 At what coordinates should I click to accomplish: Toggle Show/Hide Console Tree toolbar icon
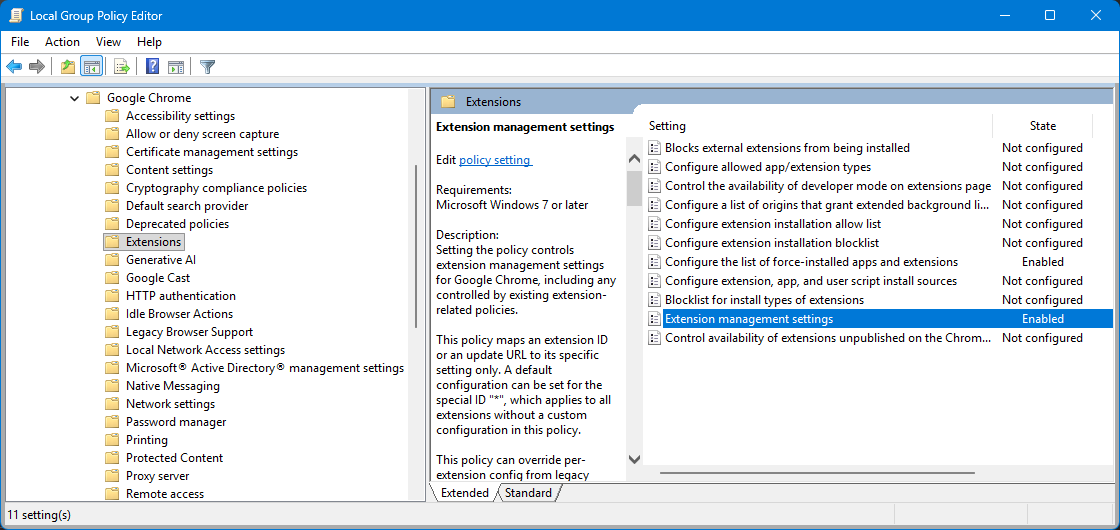(x=91, y=67)
